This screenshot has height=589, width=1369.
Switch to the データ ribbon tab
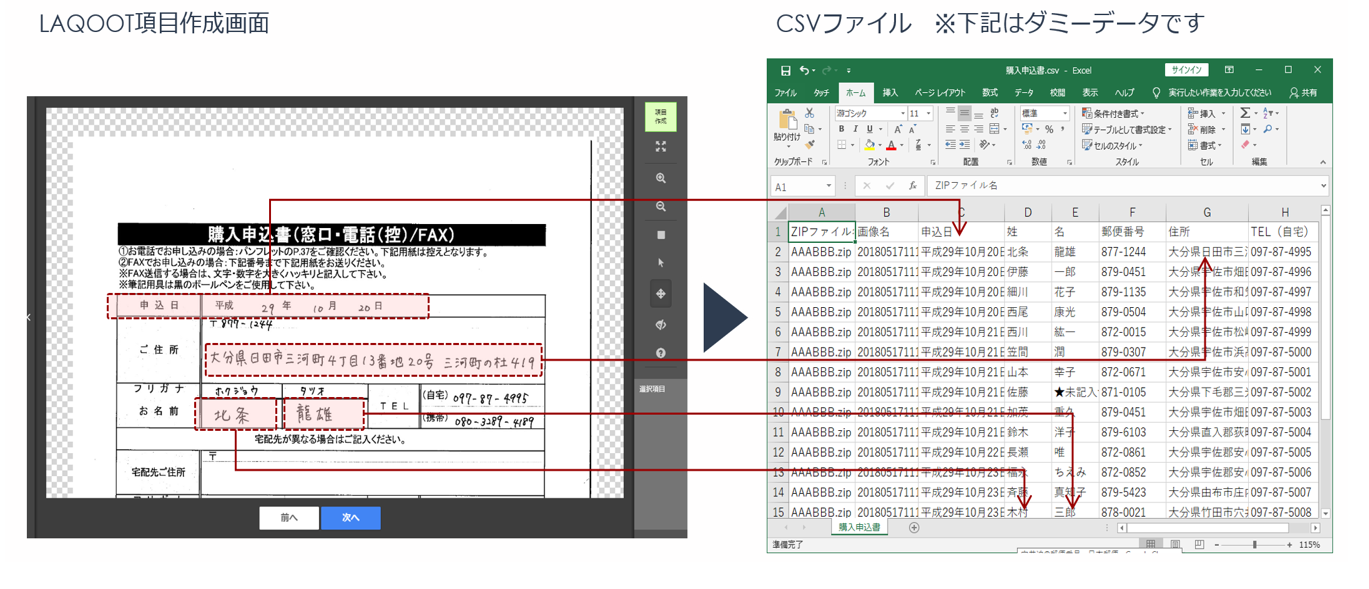tap(1024, 93)
